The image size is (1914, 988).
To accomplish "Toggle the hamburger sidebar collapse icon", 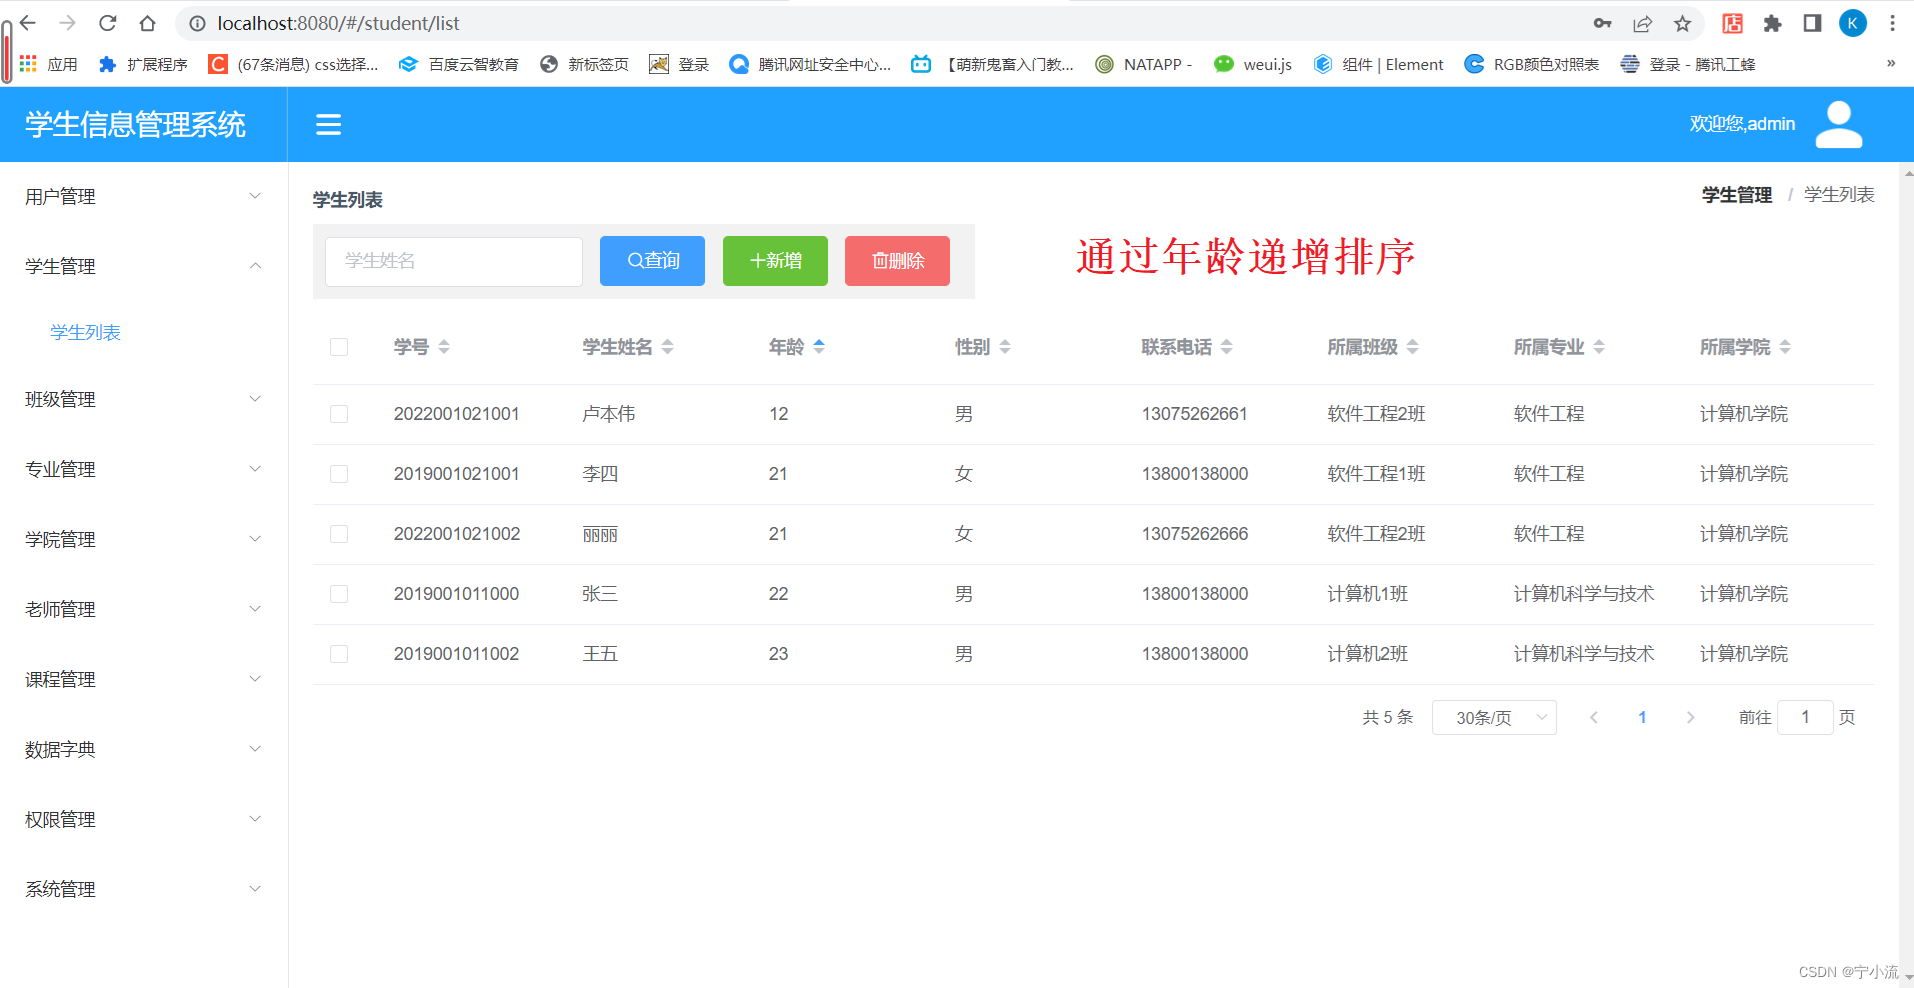I will tap(328, 124).
